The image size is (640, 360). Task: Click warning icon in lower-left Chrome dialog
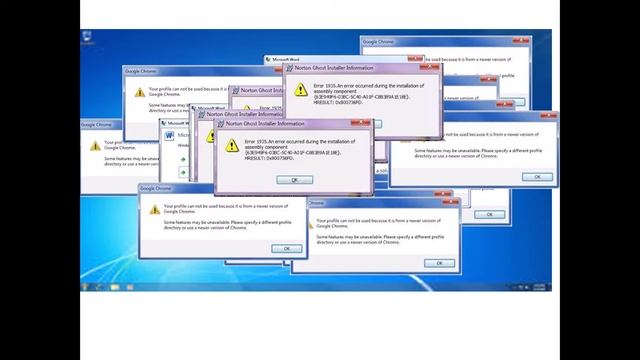point(155,209)
